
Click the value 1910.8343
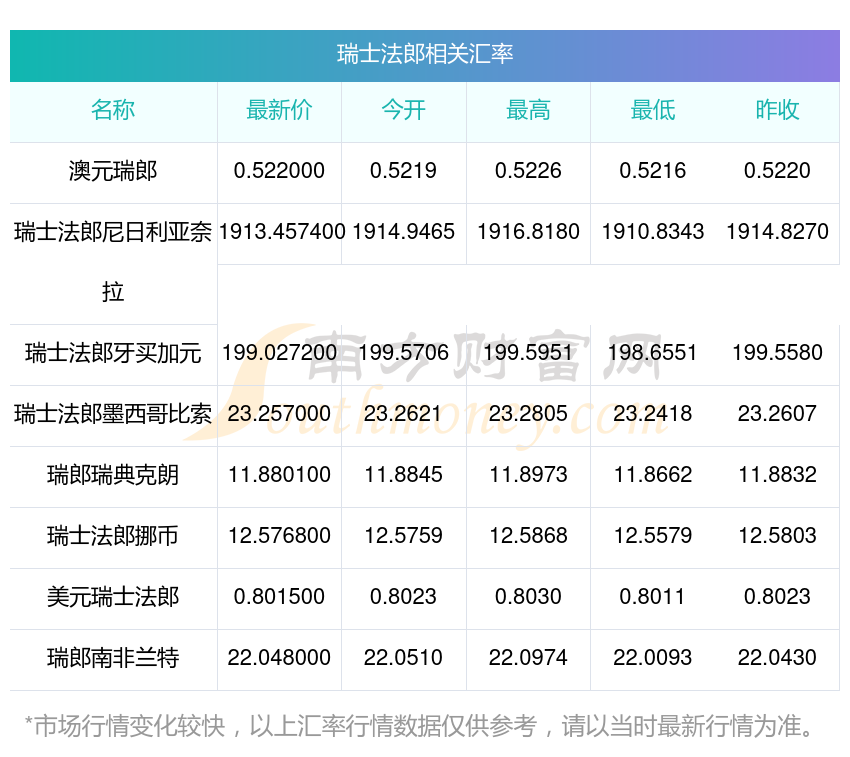[x=653, y=232]
